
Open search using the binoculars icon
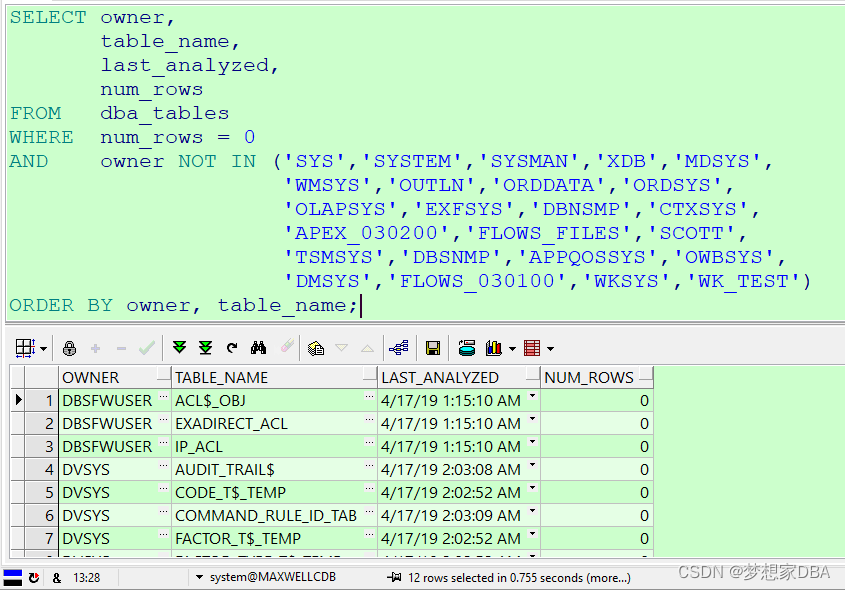257,345
